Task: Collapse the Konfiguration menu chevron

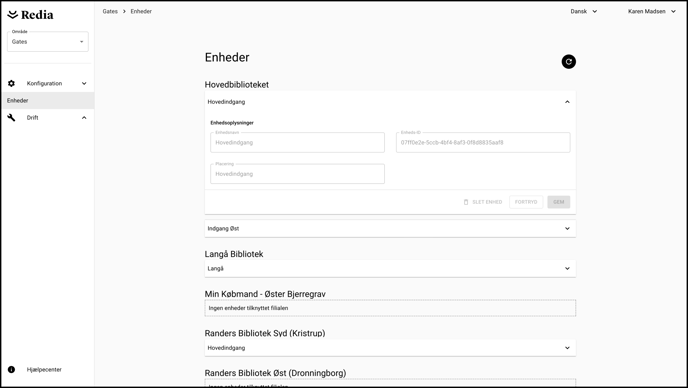Action: 84,83
